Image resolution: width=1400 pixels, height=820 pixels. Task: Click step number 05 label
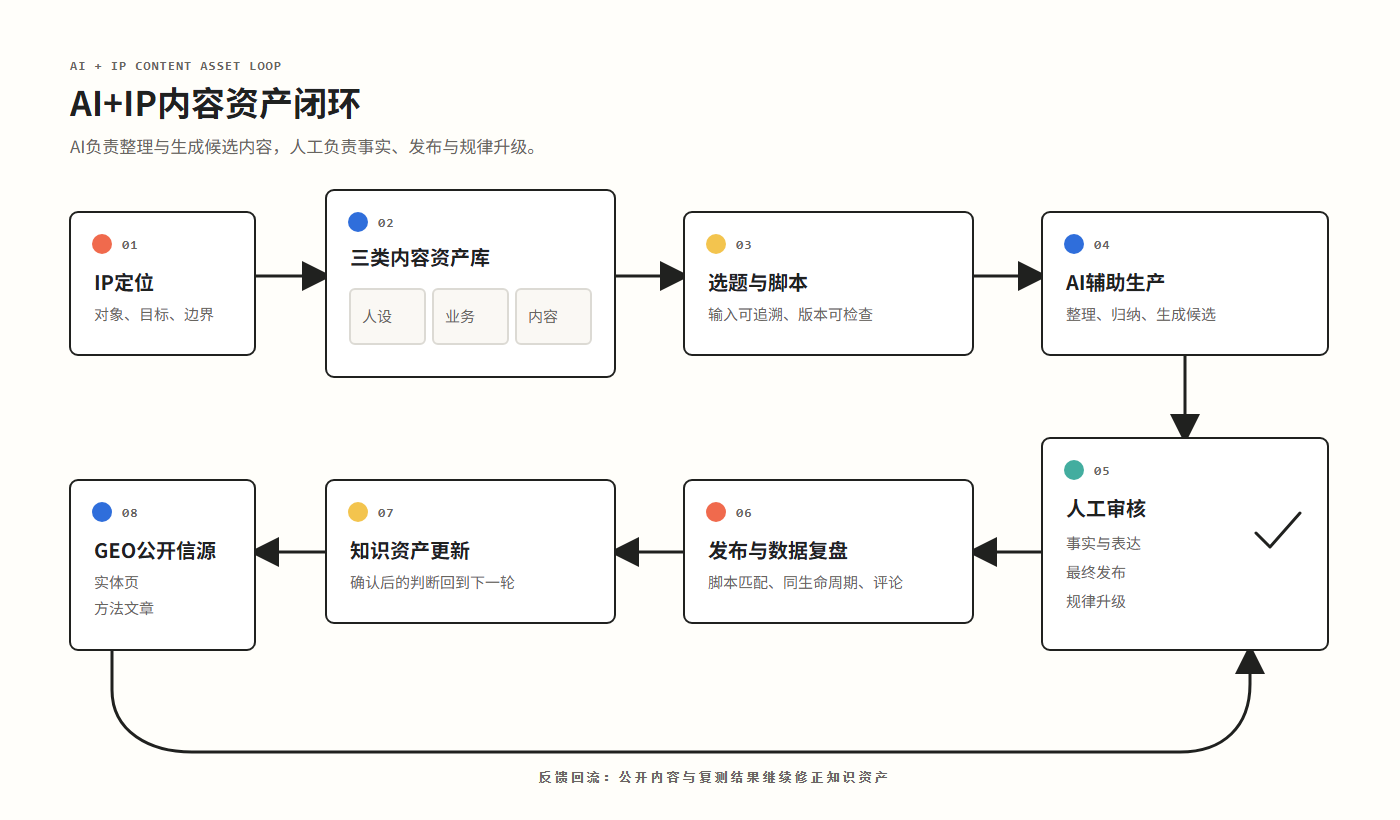click(1101, 471)
